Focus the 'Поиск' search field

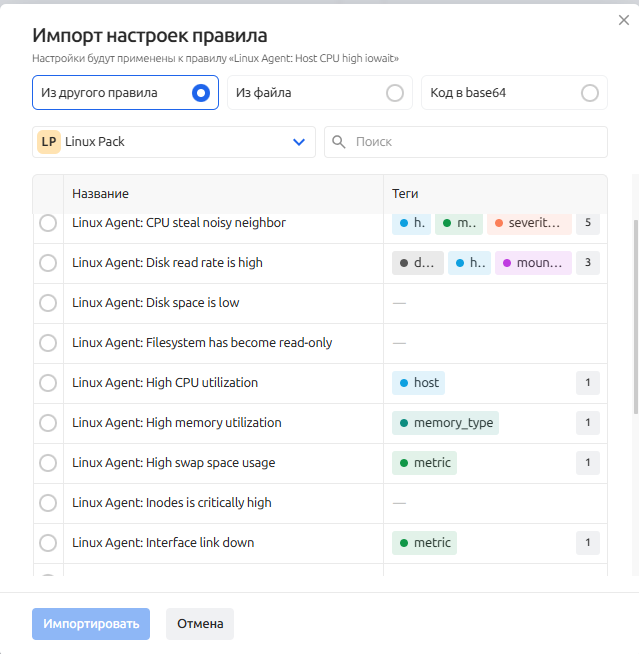tap(466, 142)
